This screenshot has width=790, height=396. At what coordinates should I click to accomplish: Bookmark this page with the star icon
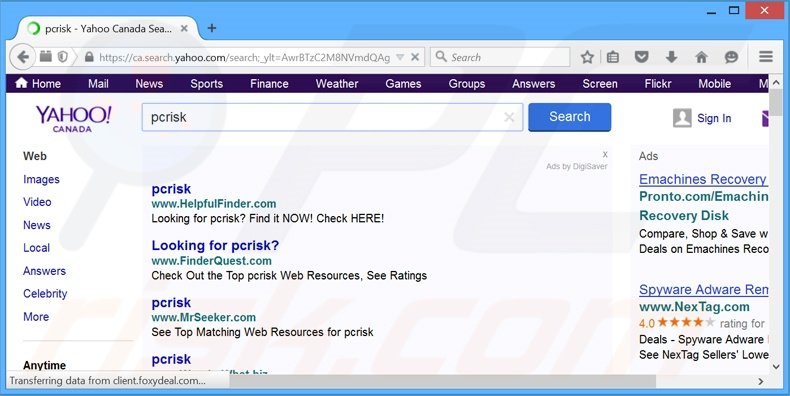587,57
